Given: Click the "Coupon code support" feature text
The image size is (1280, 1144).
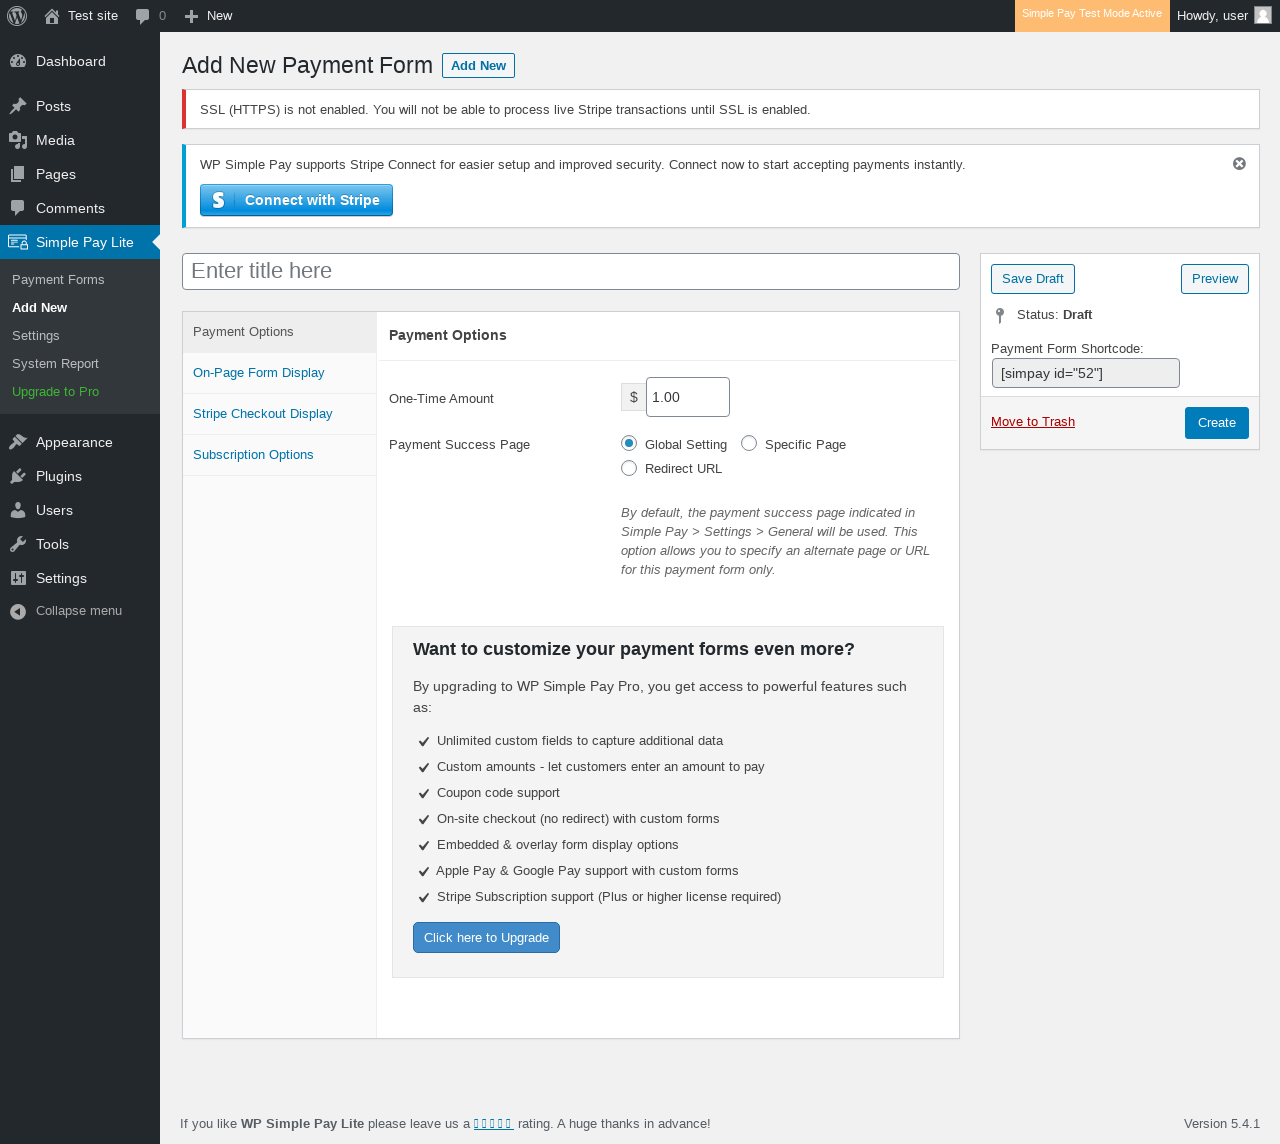Looking at the screenshot, I should click(x=498, y=793).
